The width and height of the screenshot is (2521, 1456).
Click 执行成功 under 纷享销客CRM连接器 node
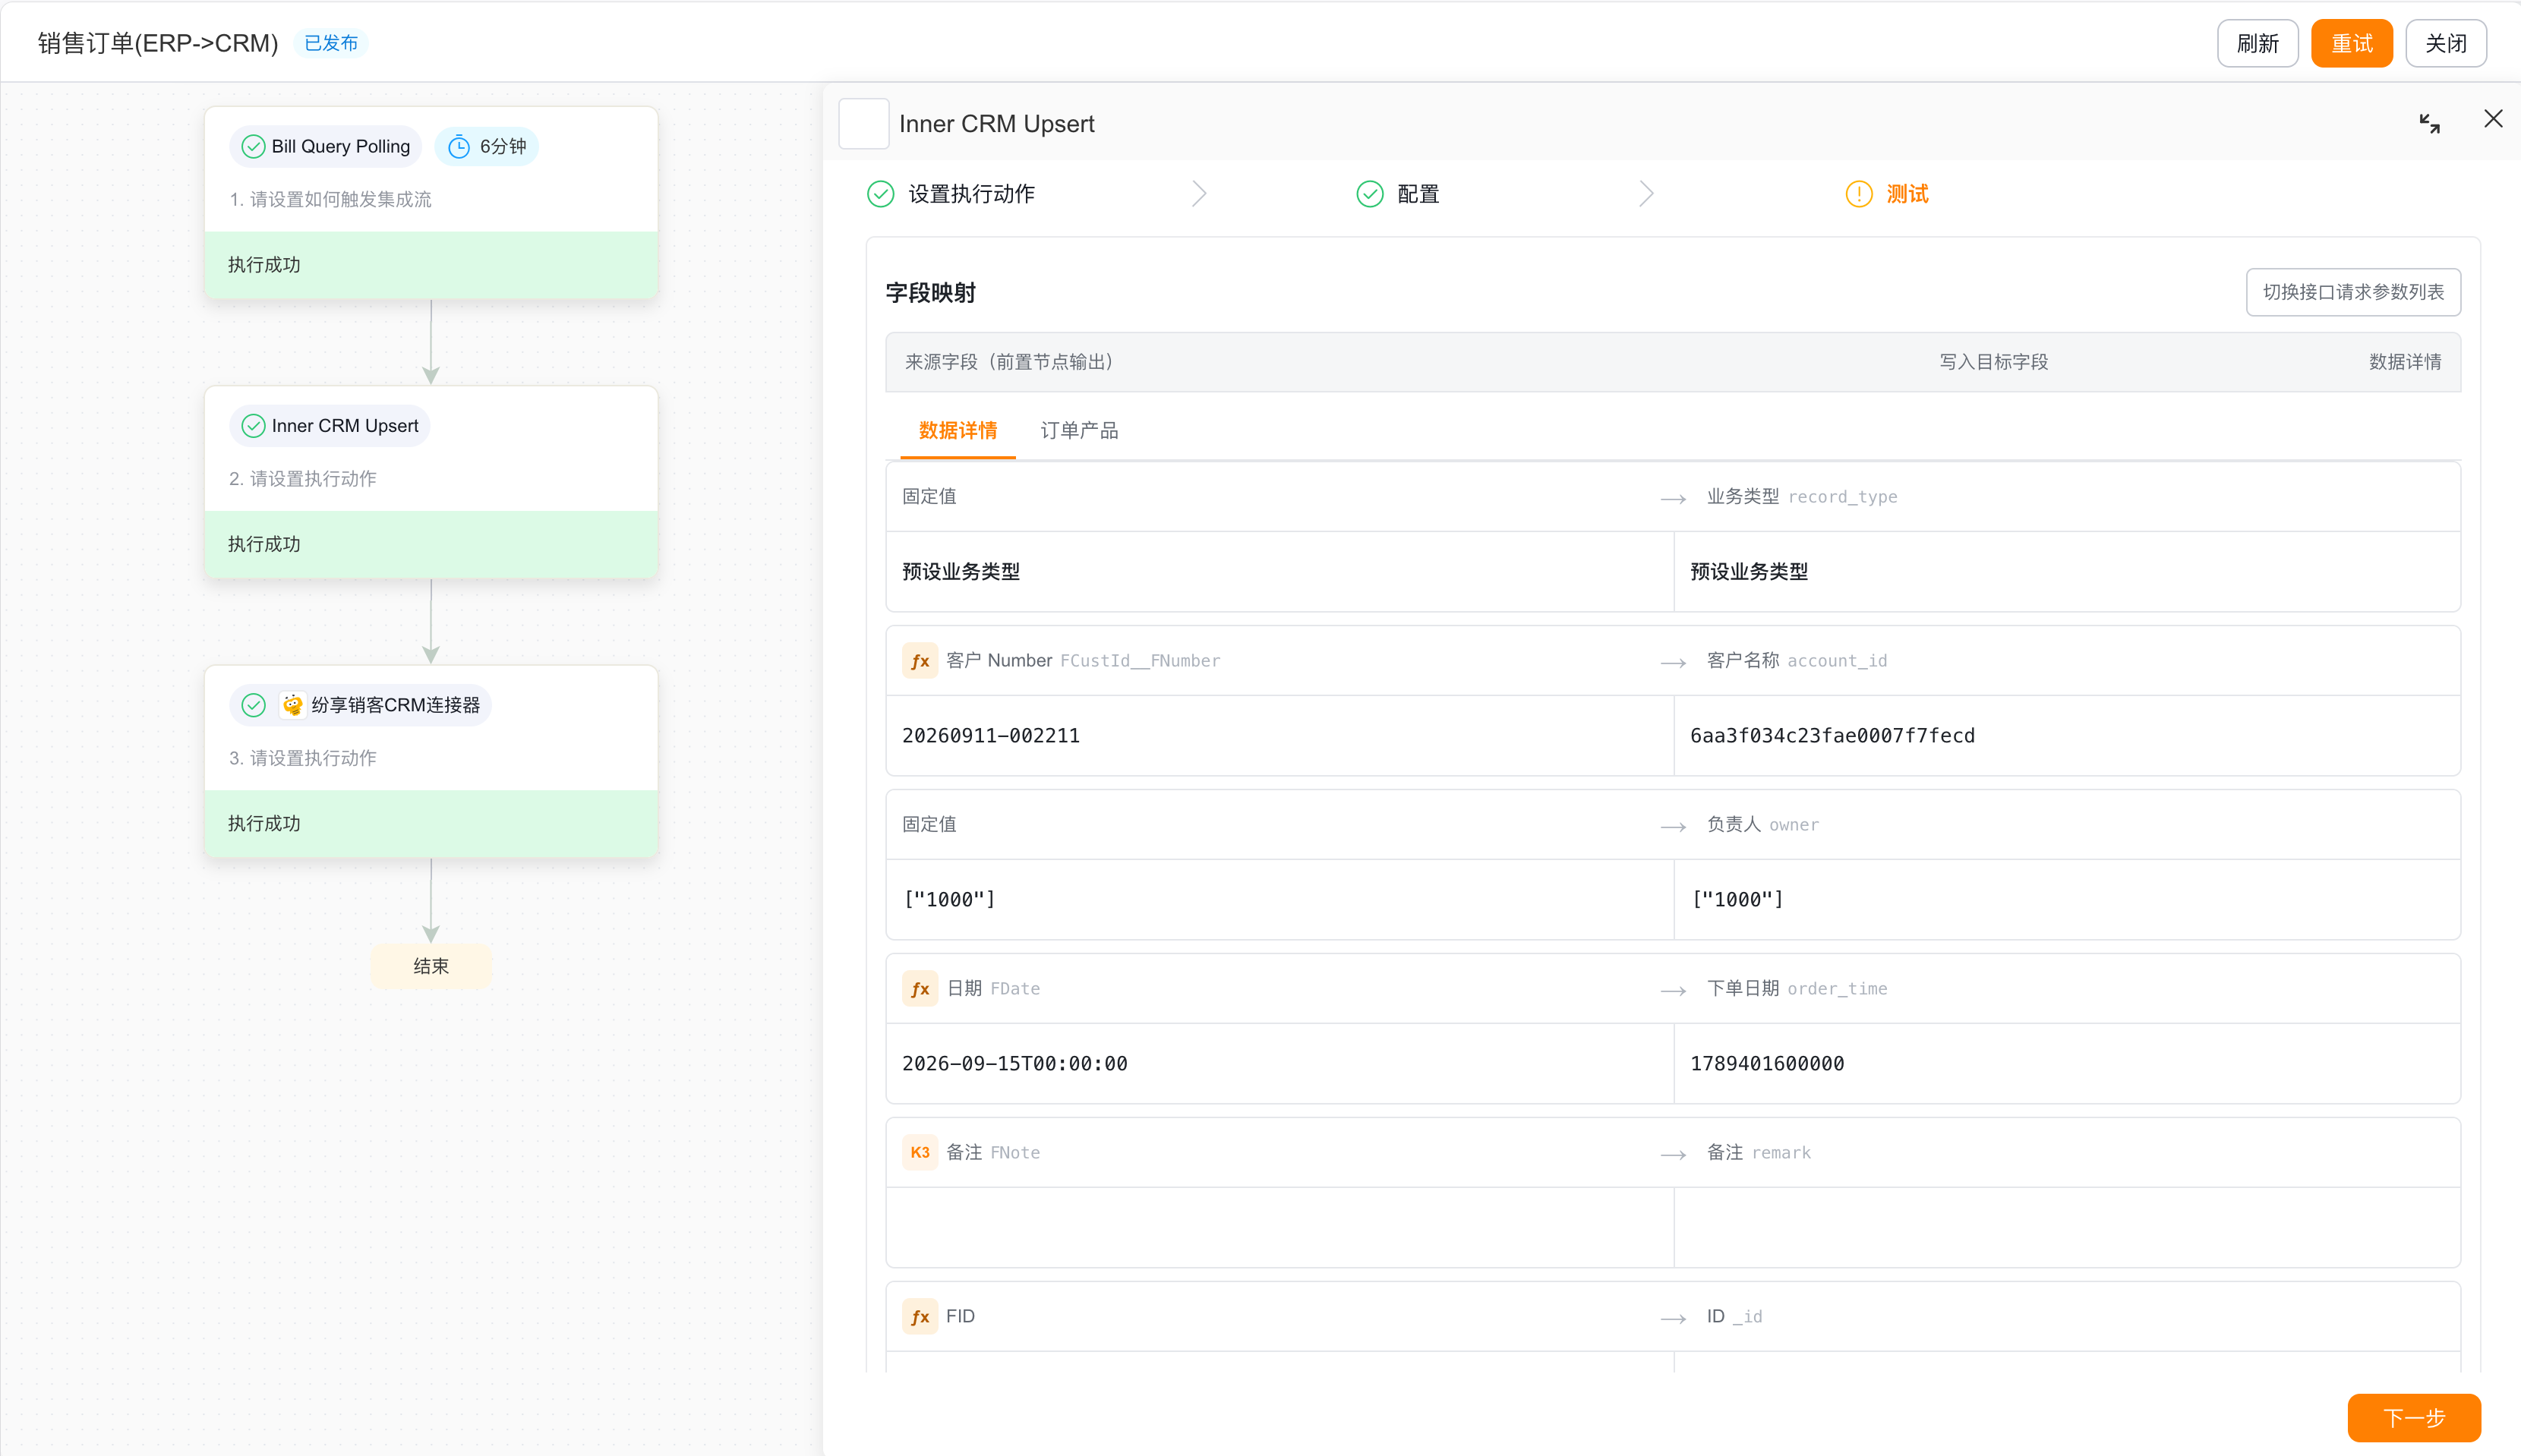[x=431, y=823]
